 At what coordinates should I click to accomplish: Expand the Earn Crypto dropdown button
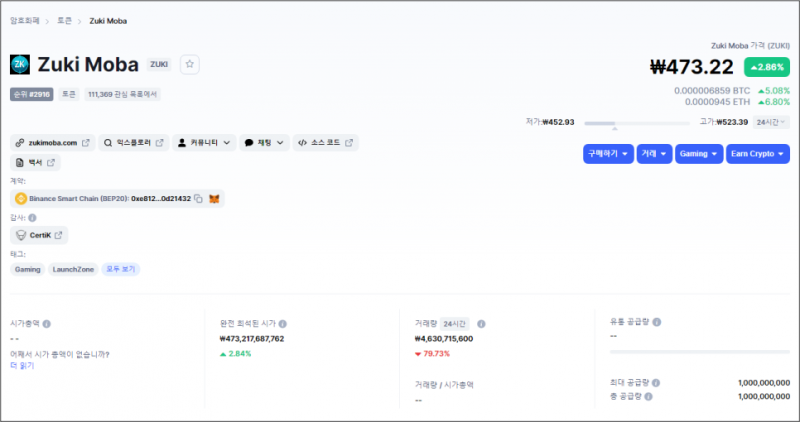[x=758, y=154]
